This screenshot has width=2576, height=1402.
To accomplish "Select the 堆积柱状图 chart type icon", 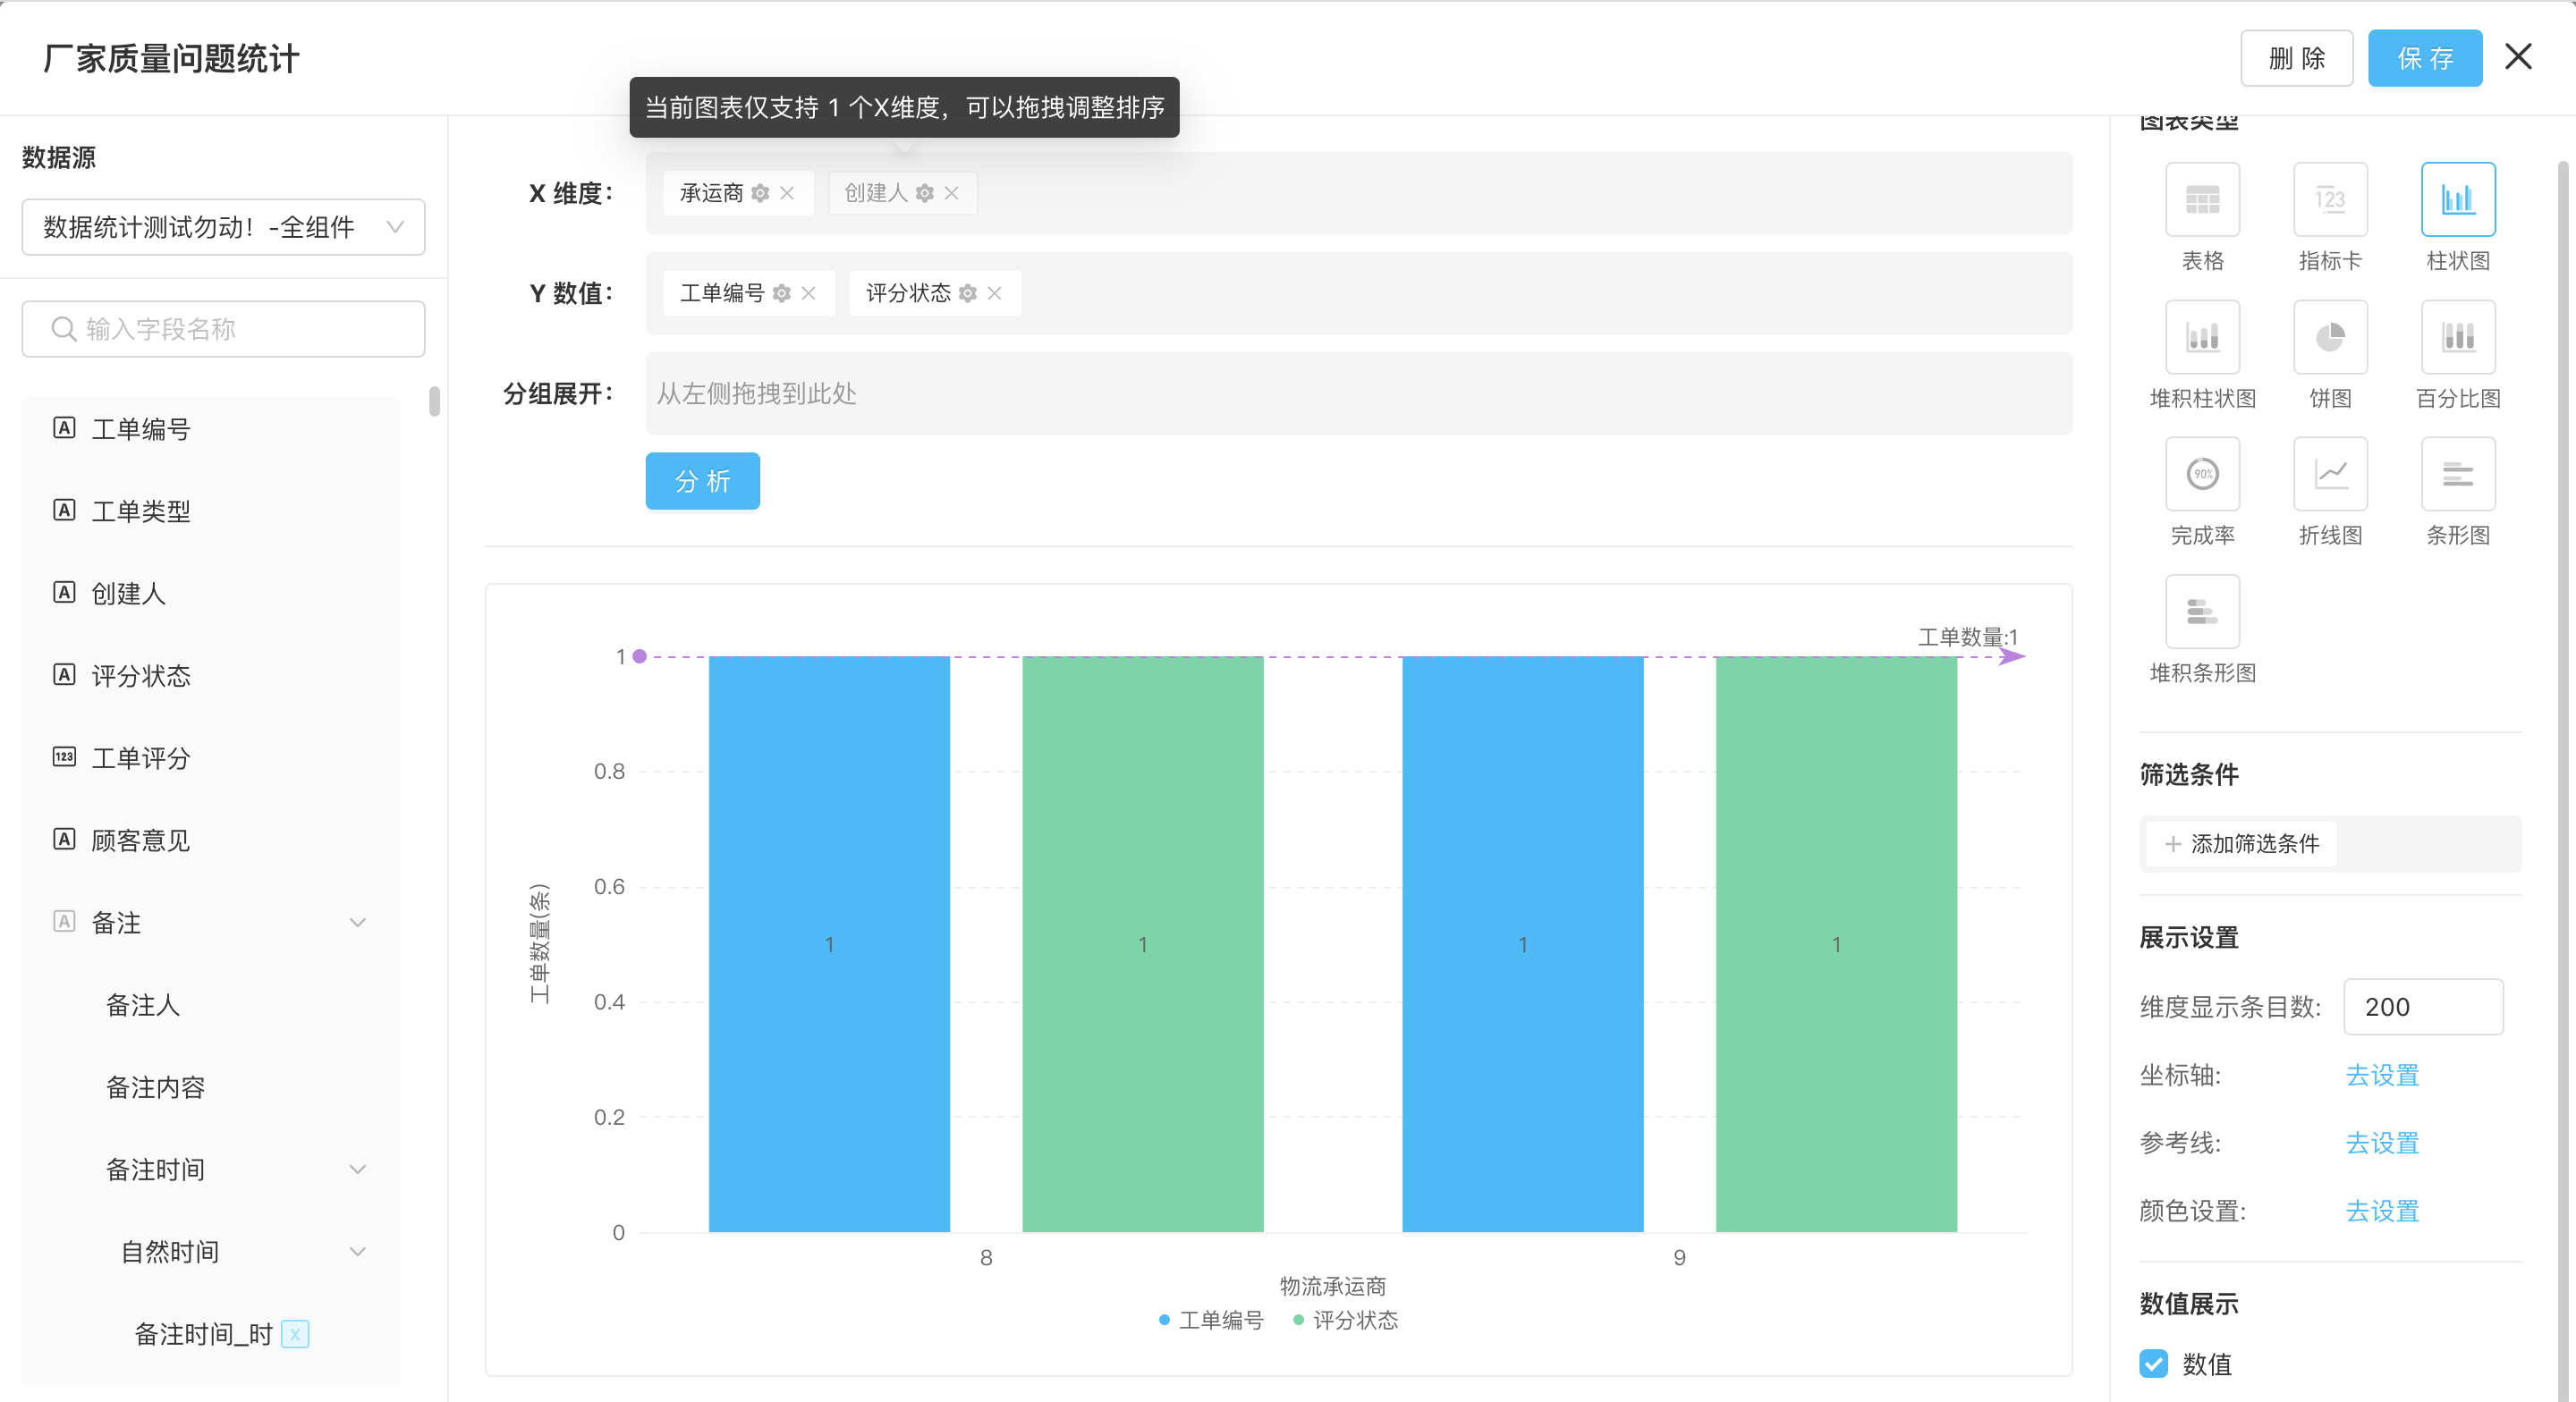I will tap(2202, 336).
